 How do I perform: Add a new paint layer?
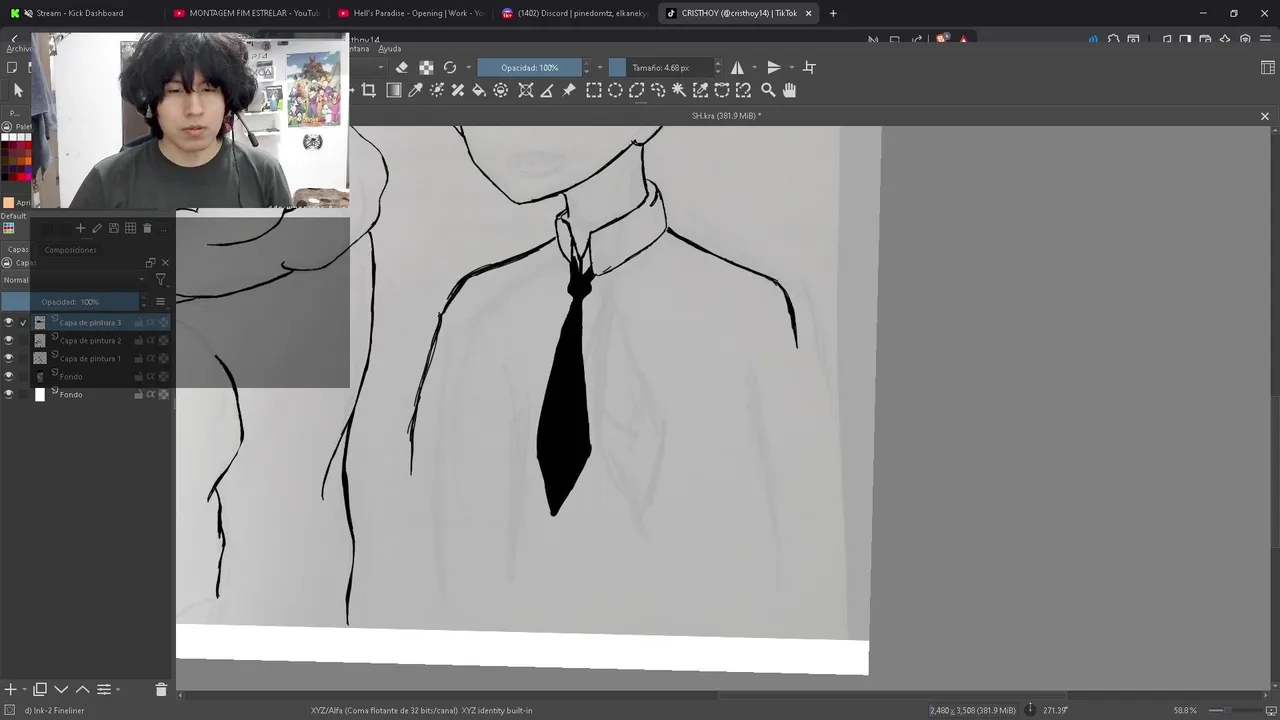pos(10,689)
